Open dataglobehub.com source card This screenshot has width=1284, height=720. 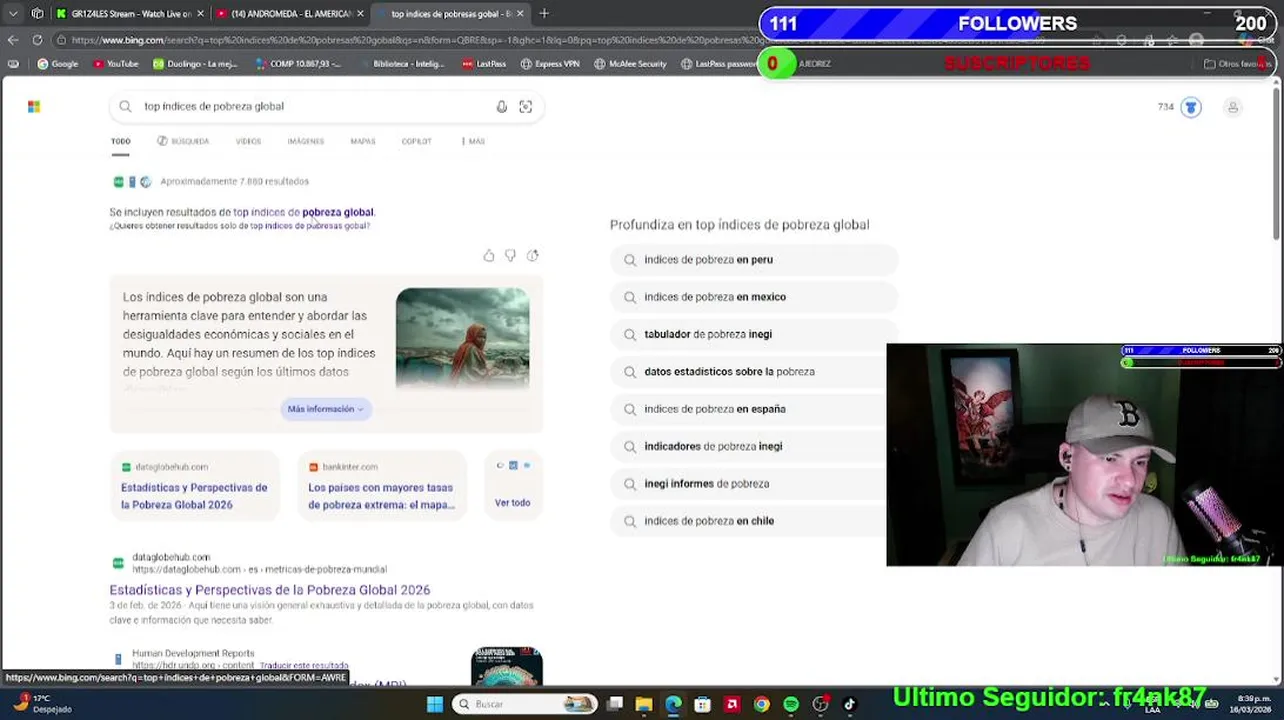tap(194, 487)
